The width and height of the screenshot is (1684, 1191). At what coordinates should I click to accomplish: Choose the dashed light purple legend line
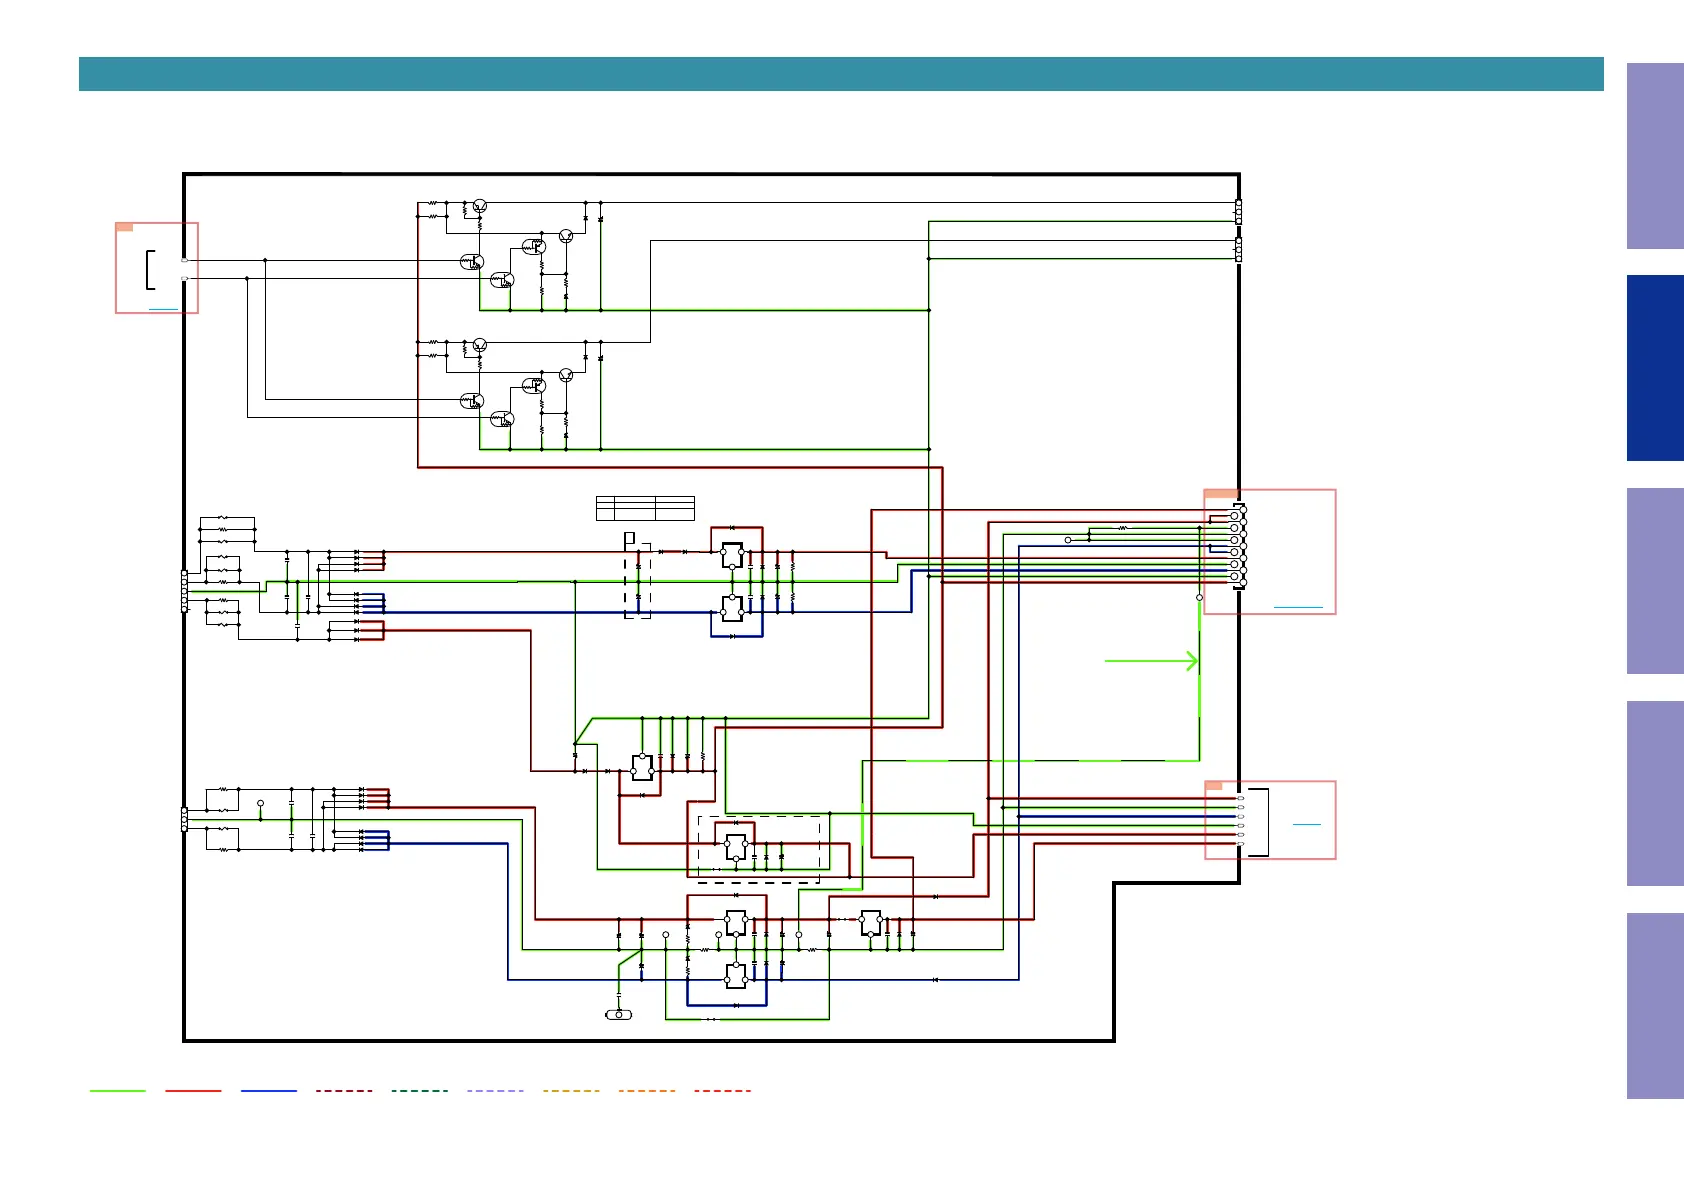tap(495, 1091)
